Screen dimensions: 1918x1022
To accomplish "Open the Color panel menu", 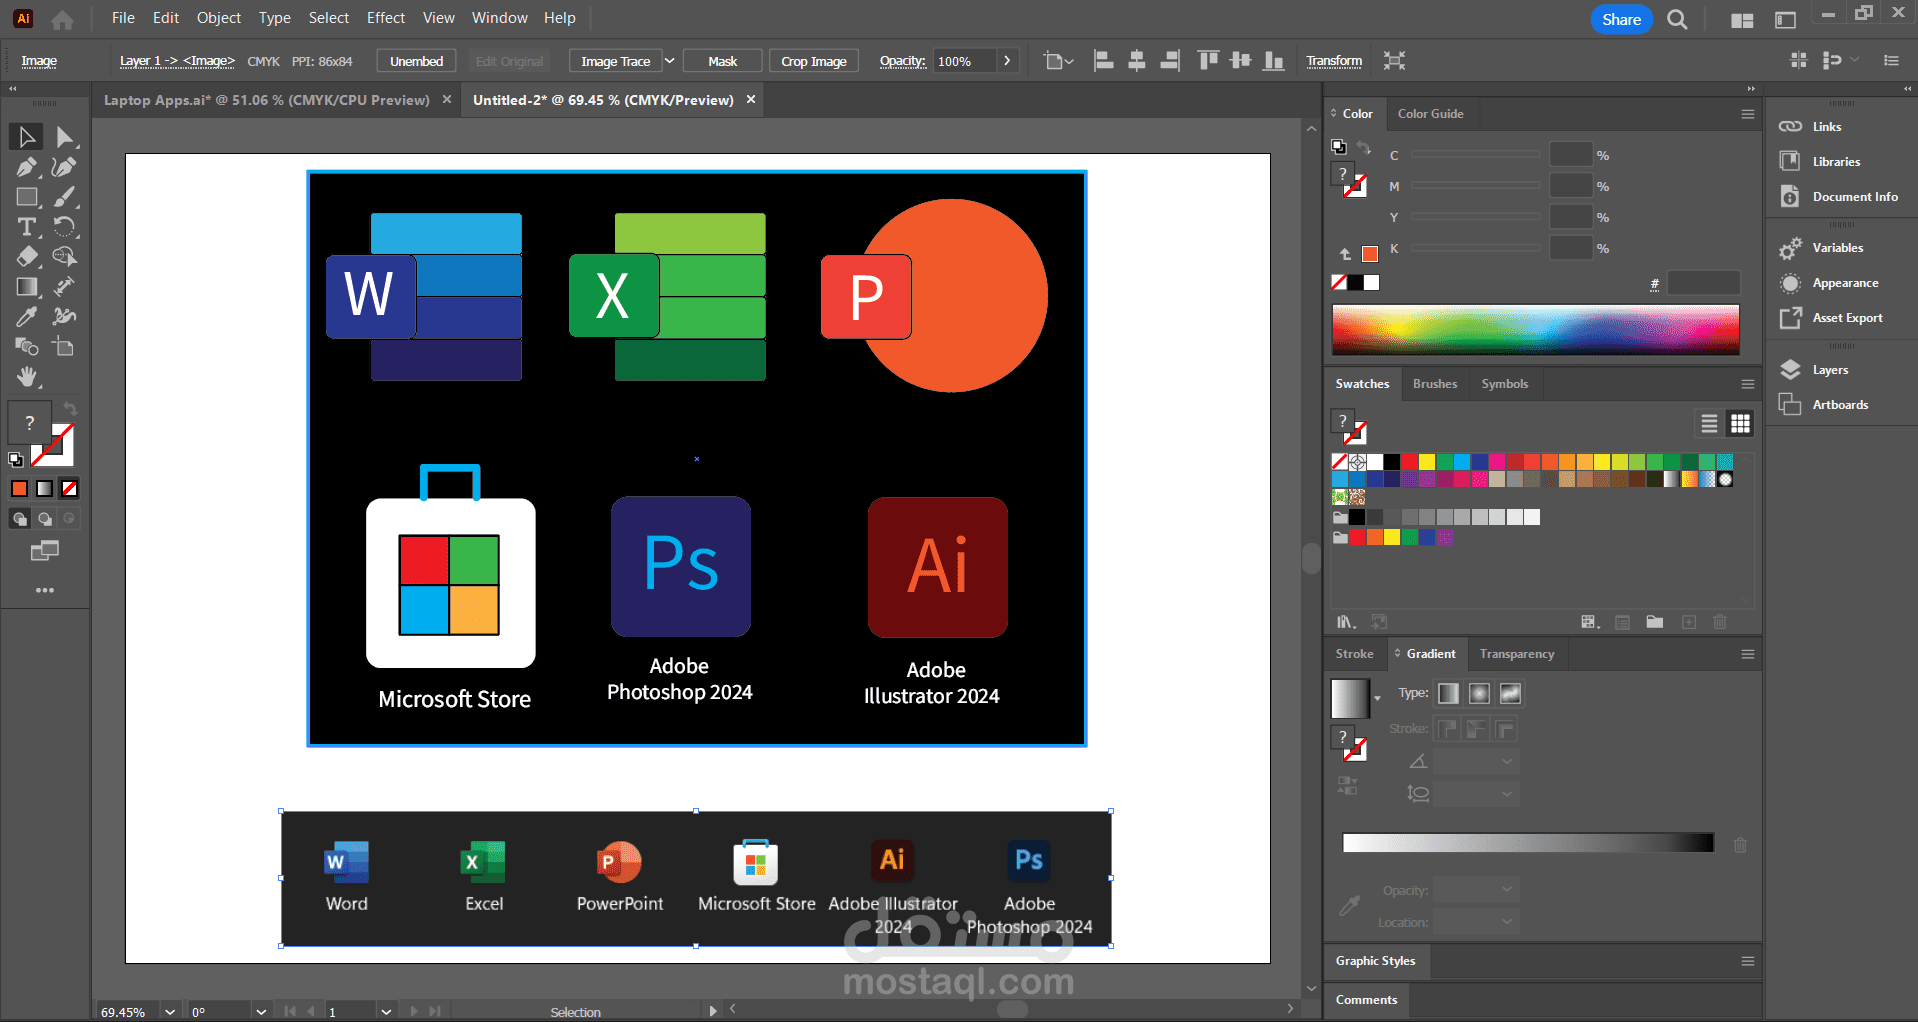I will pos(1748,114).
